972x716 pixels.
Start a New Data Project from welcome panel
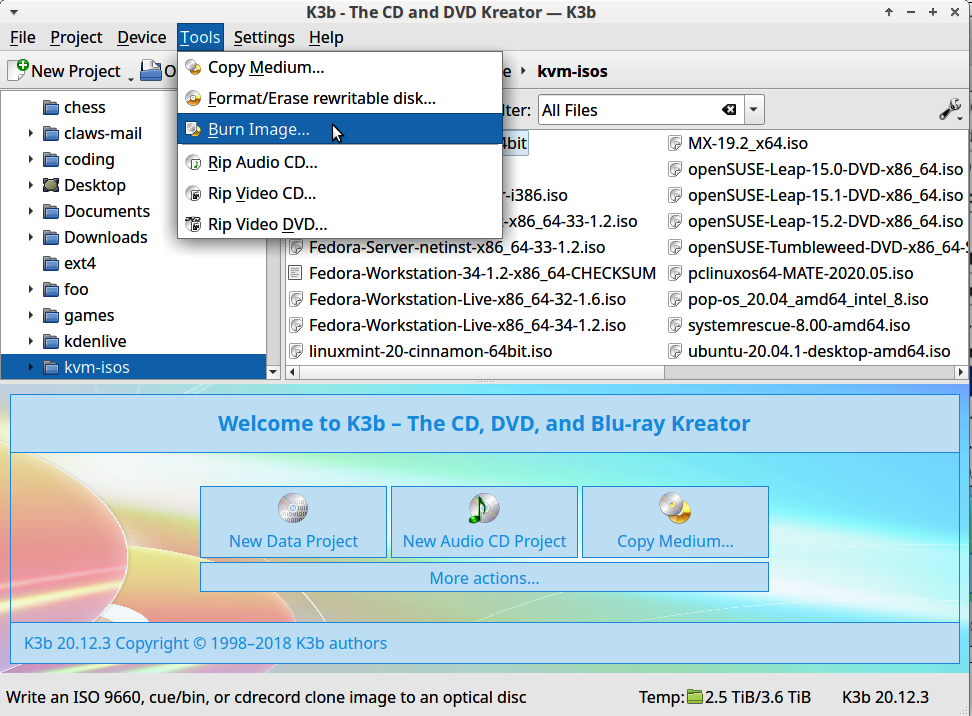(293, 522)
